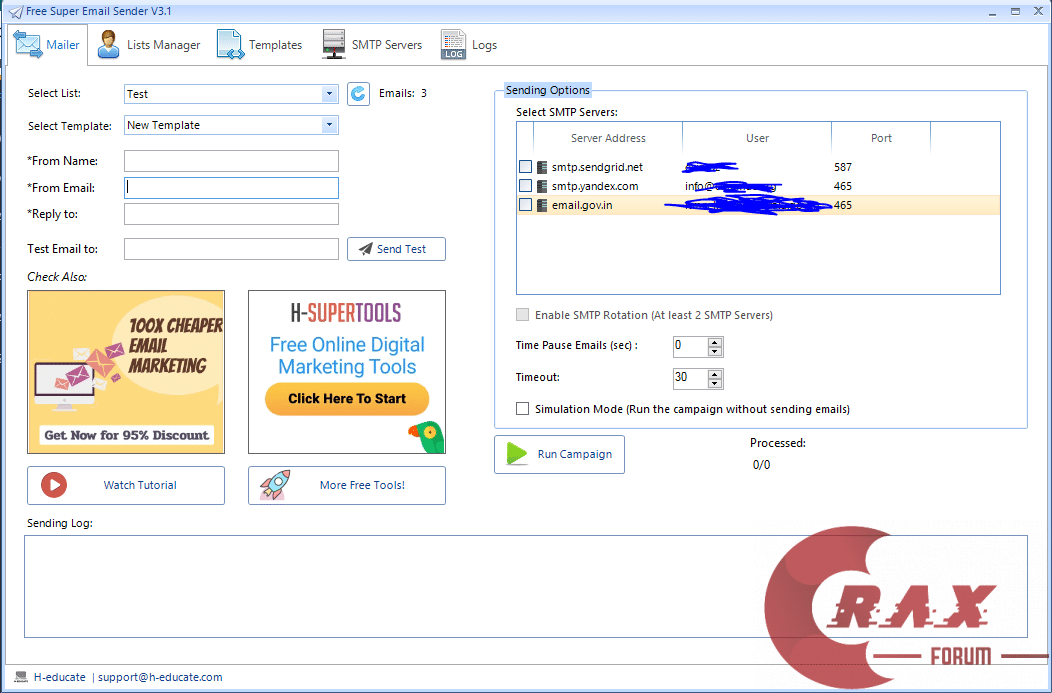The width and height of the screenshot is (1052, 693).
Task: Click into the From Email field
Action: [x=231, y=188]
